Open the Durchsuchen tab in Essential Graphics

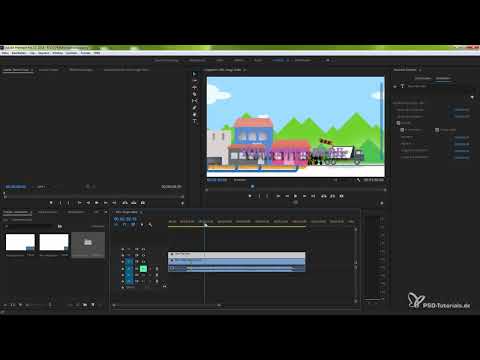point(423,79)
